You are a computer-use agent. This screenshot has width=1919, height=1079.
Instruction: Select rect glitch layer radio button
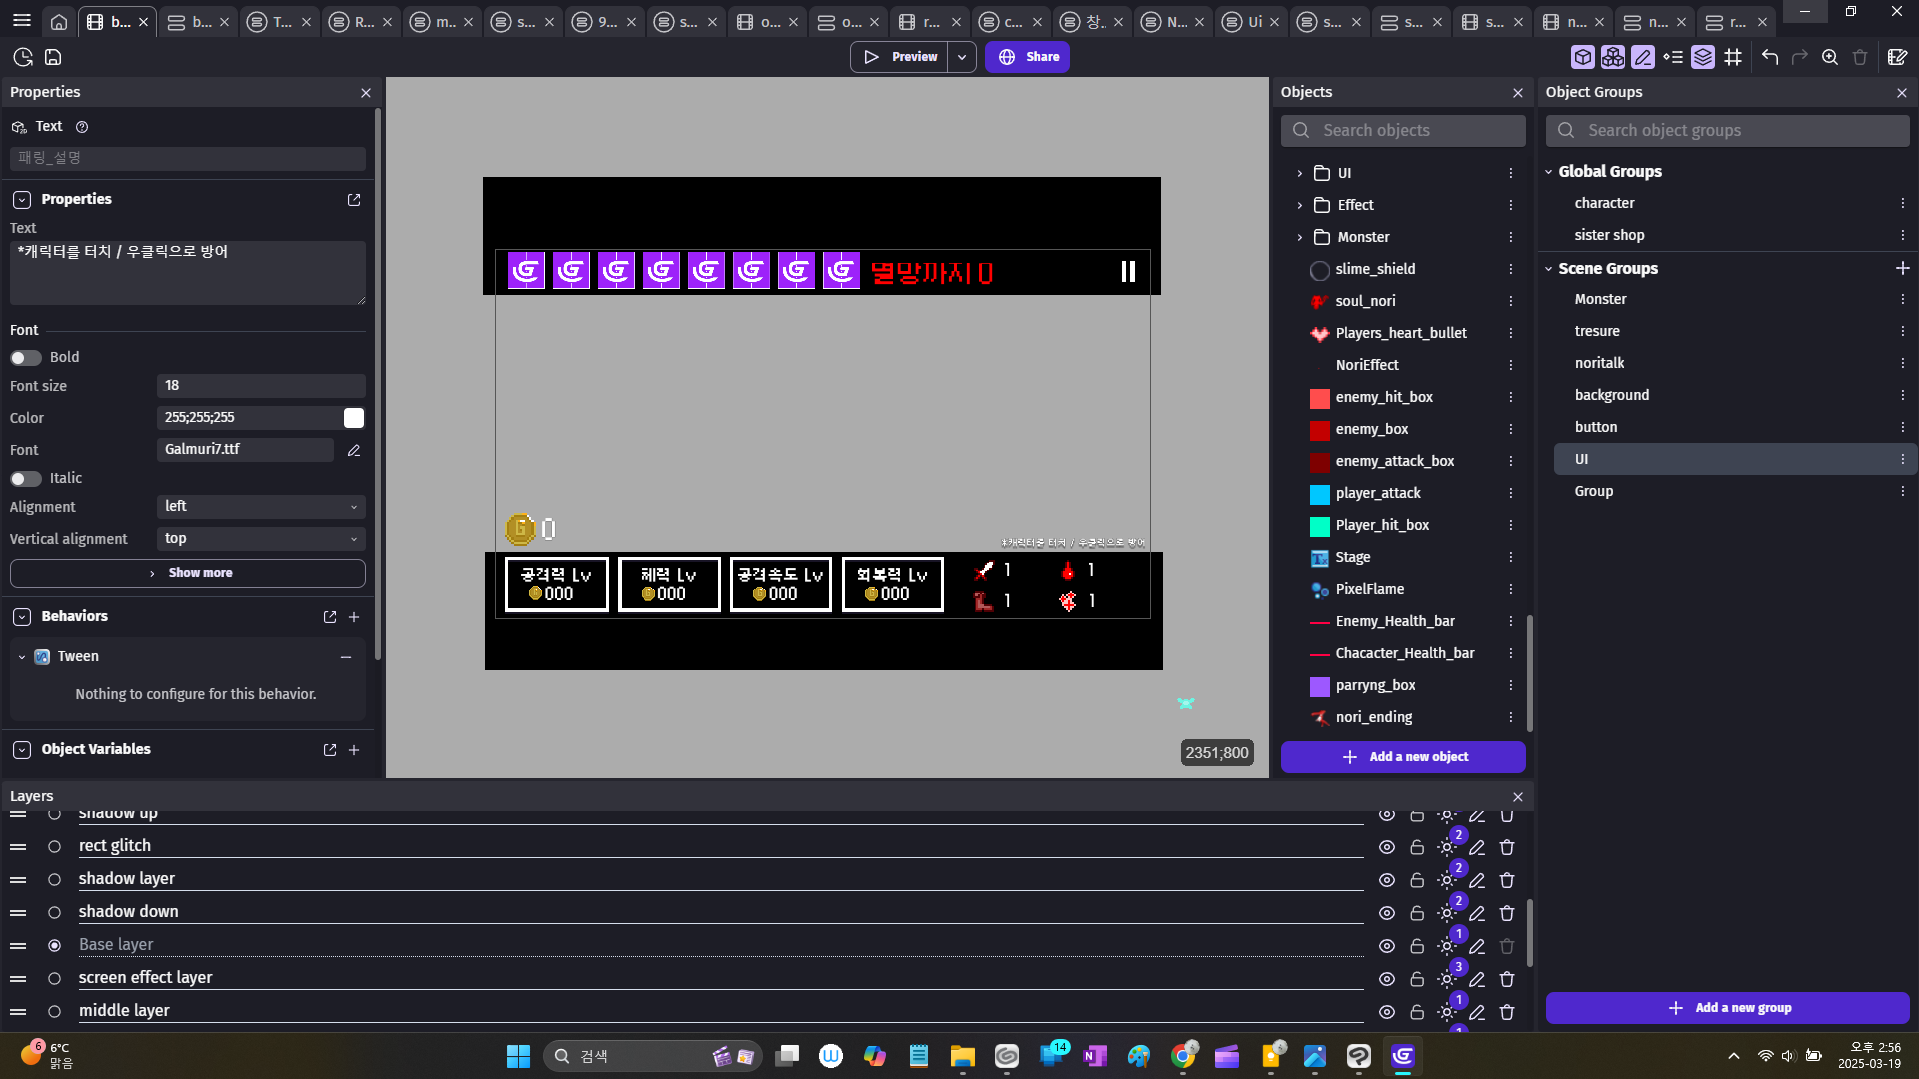point(55,846)
